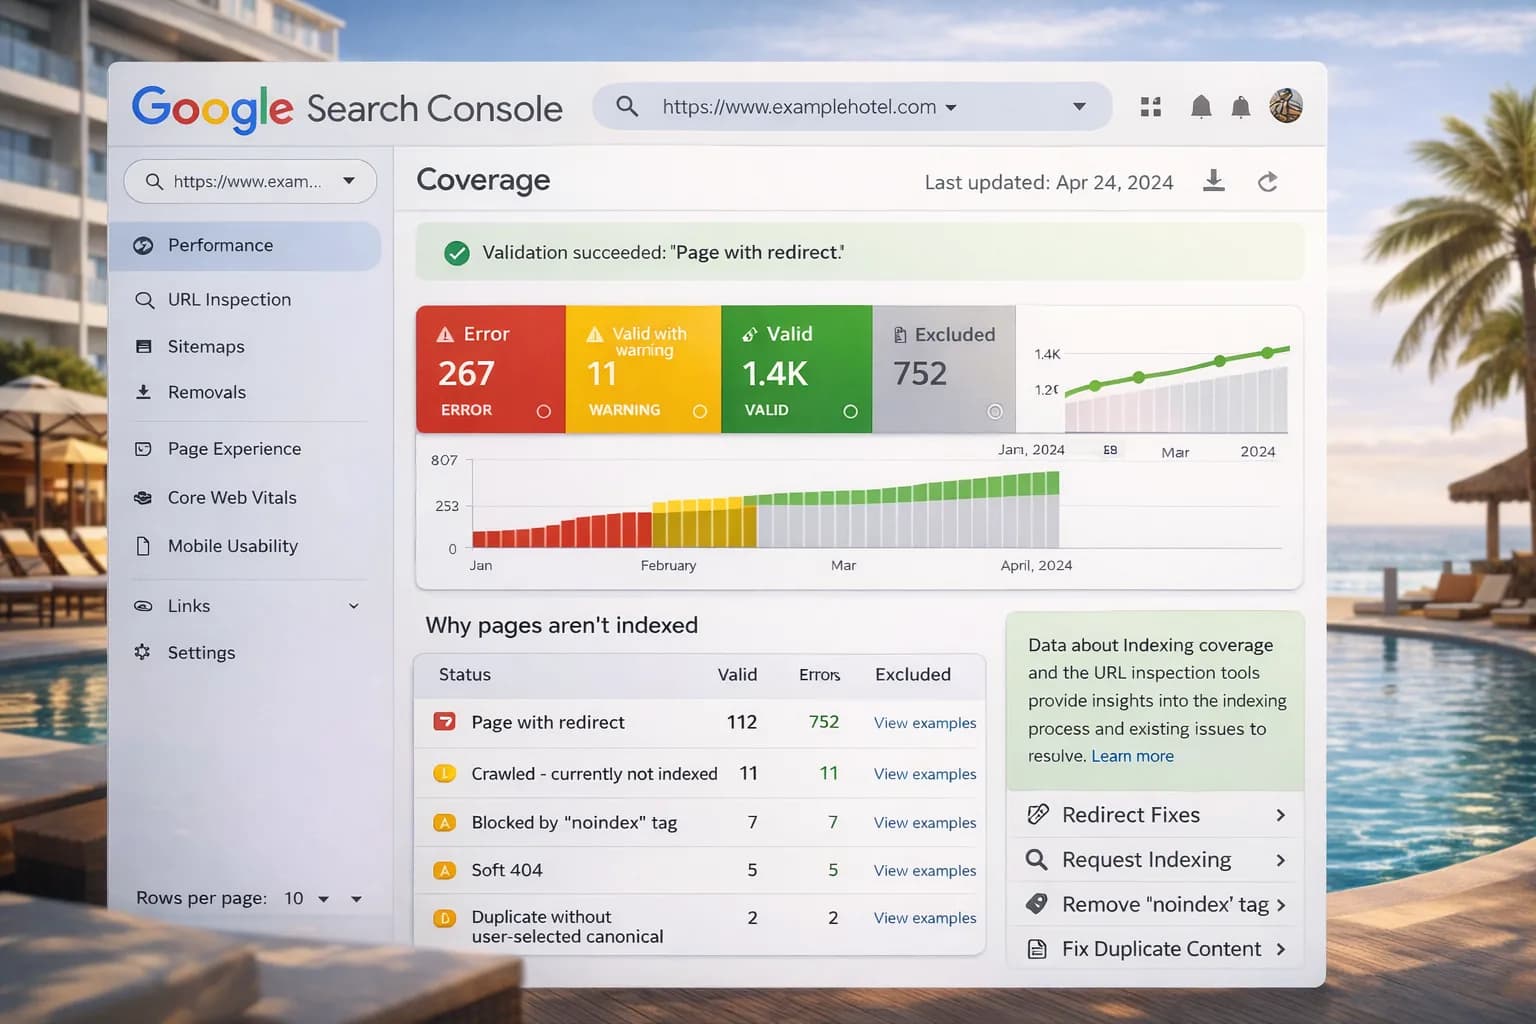The height and width of the screenshot is (1024, 1536).
Task: Download the coverage report
Action: coord(1213,181)
